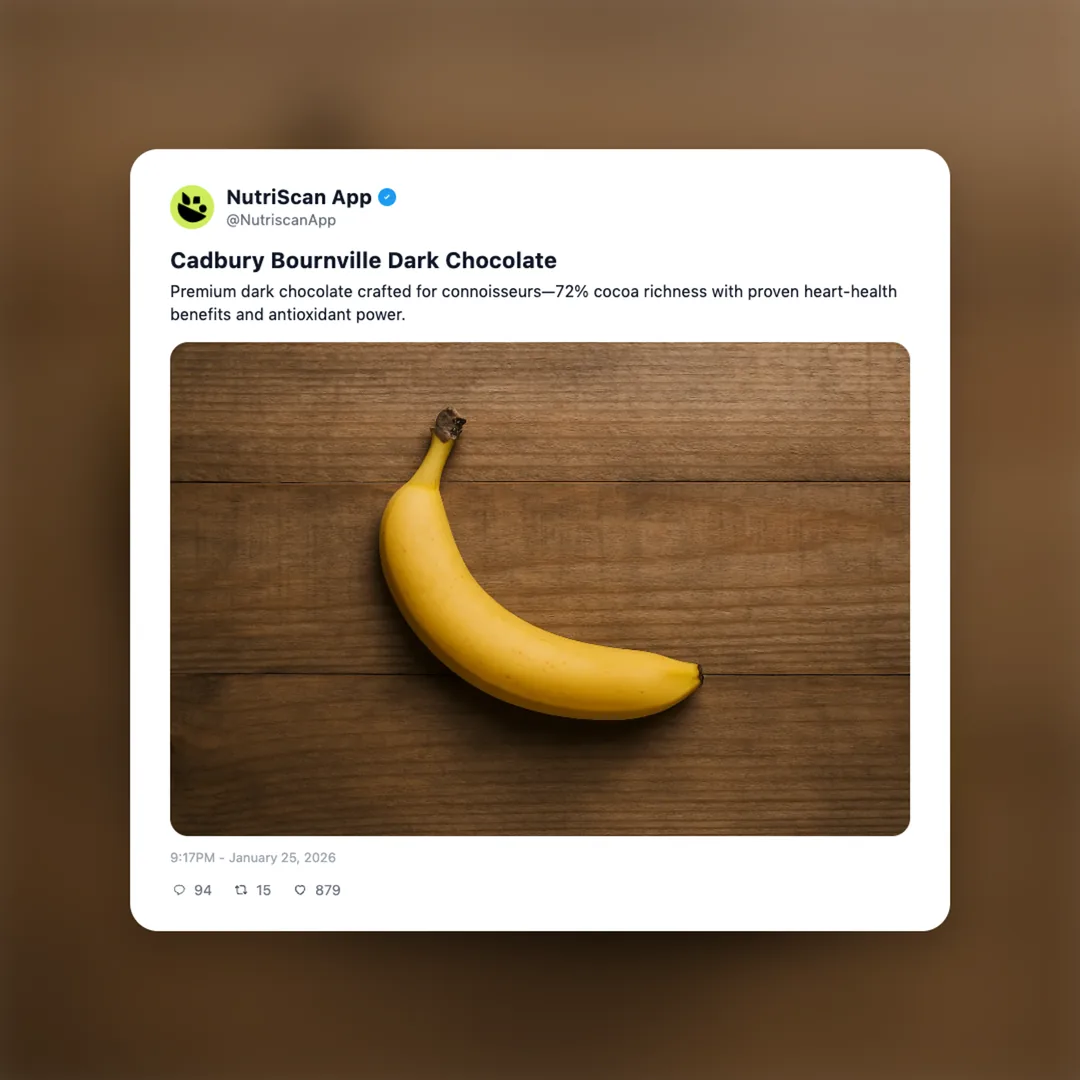Image resolution: width=1080 pixels, height=1080 pixels.
Task: Click the January 25, 2026 date
Action: point(282,858)
